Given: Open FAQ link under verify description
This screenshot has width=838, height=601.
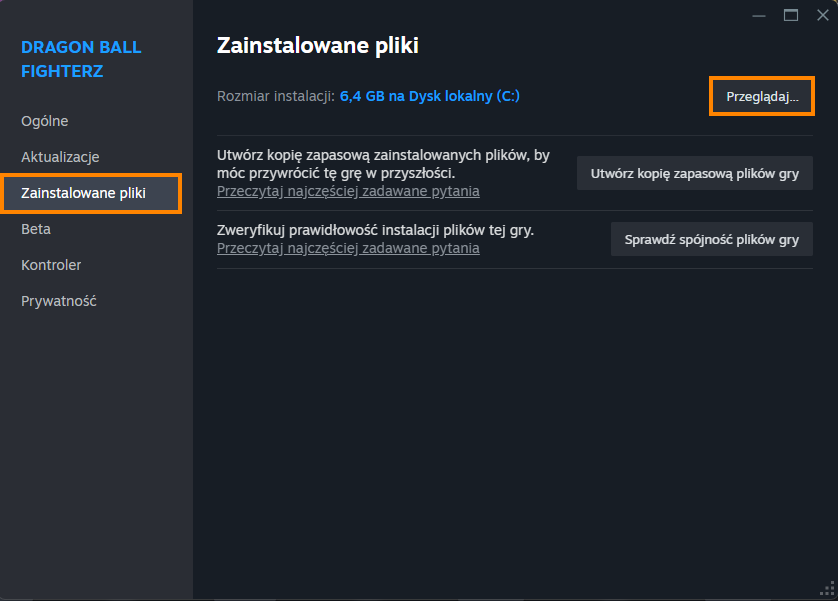Looking at the screenshot, I should point(348,248).
